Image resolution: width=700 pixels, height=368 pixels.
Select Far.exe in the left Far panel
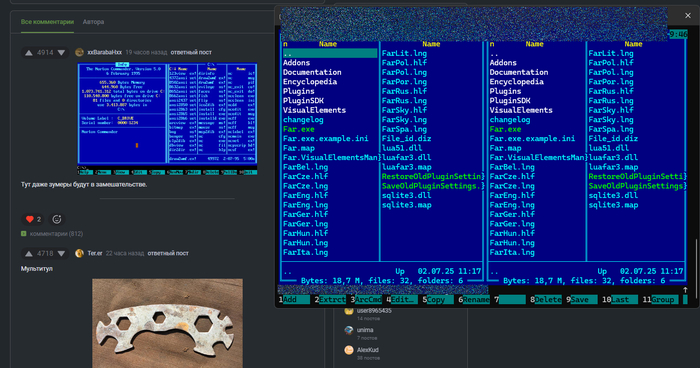pyautogui.click(x=299, y=129)
